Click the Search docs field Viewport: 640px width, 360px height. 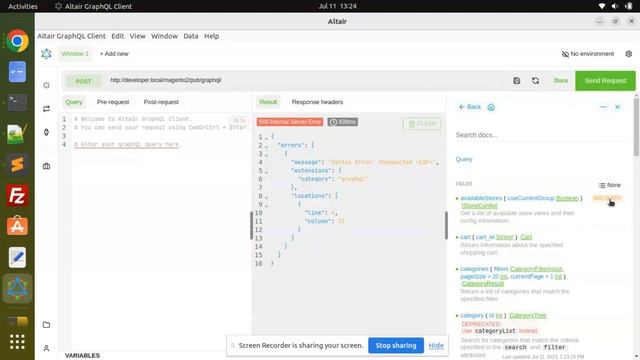[540, 135]
